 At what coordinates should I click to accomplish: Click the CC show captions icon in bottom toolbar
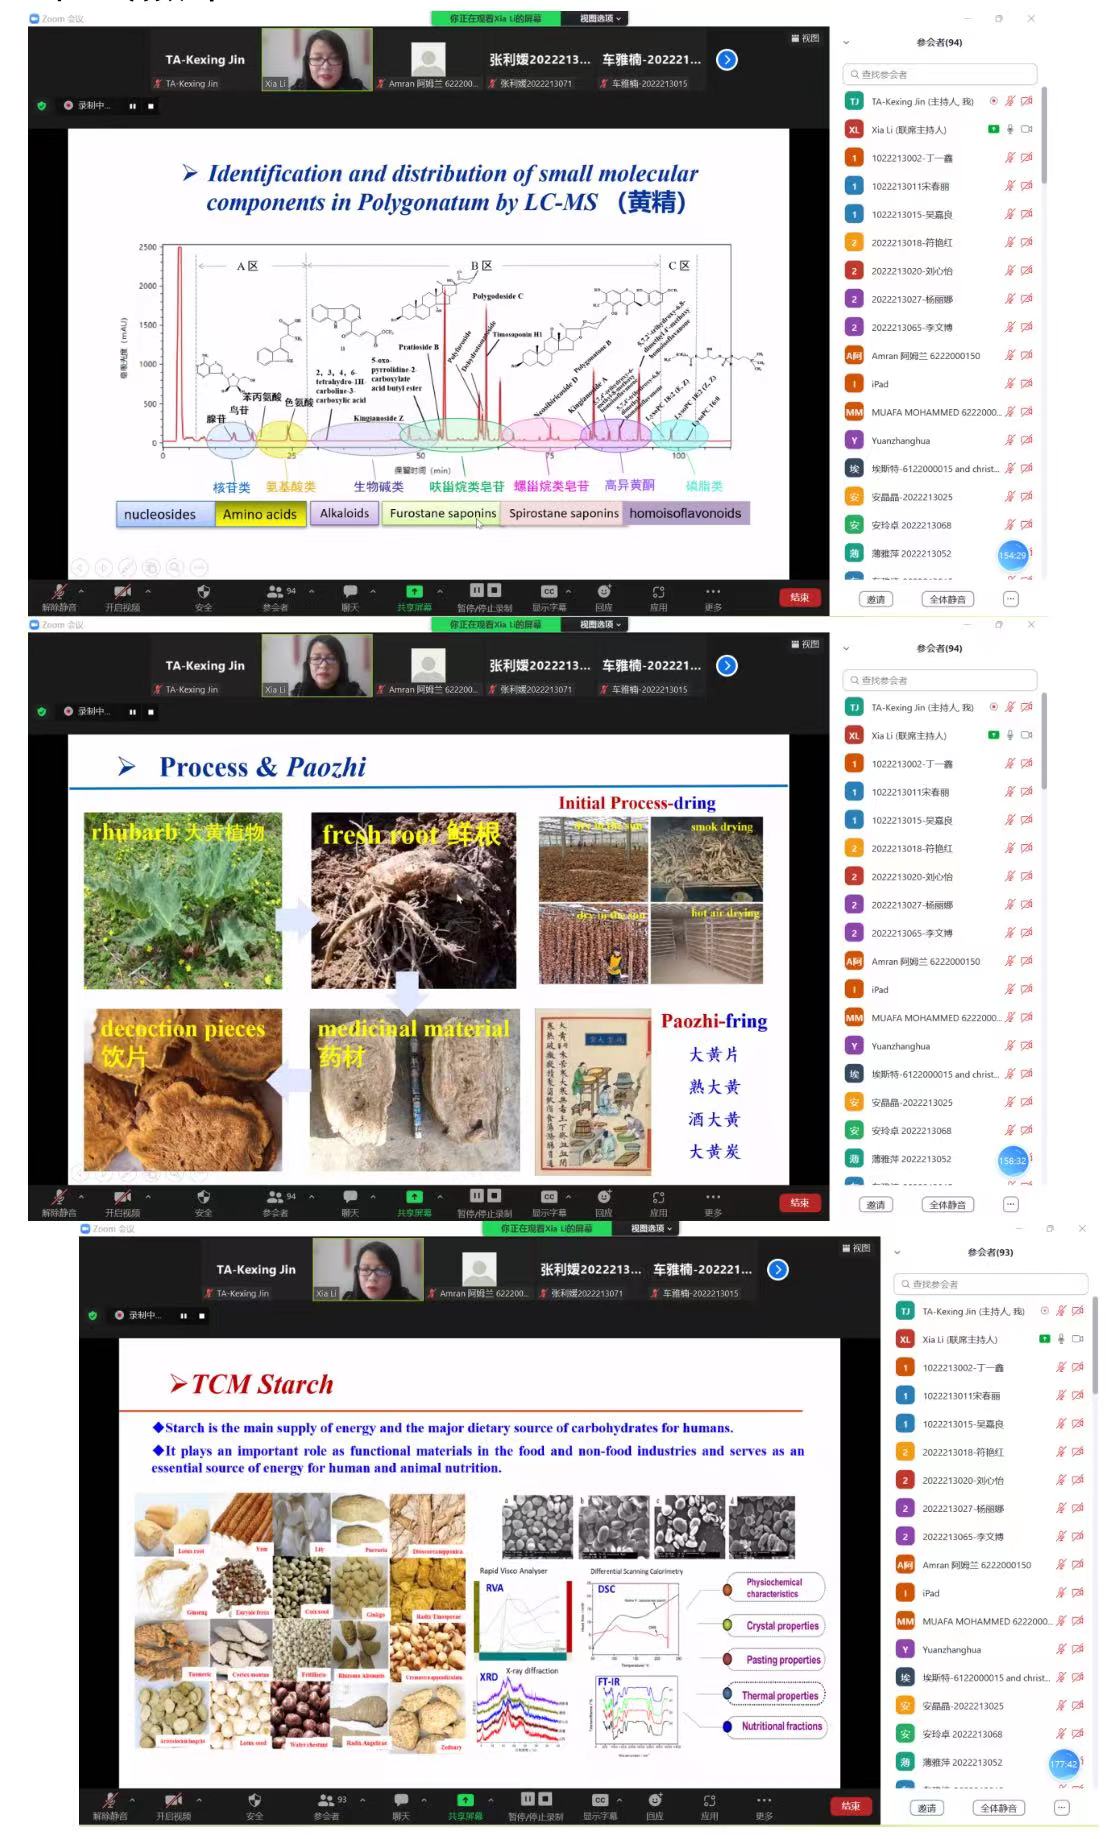click(600, 1801)
